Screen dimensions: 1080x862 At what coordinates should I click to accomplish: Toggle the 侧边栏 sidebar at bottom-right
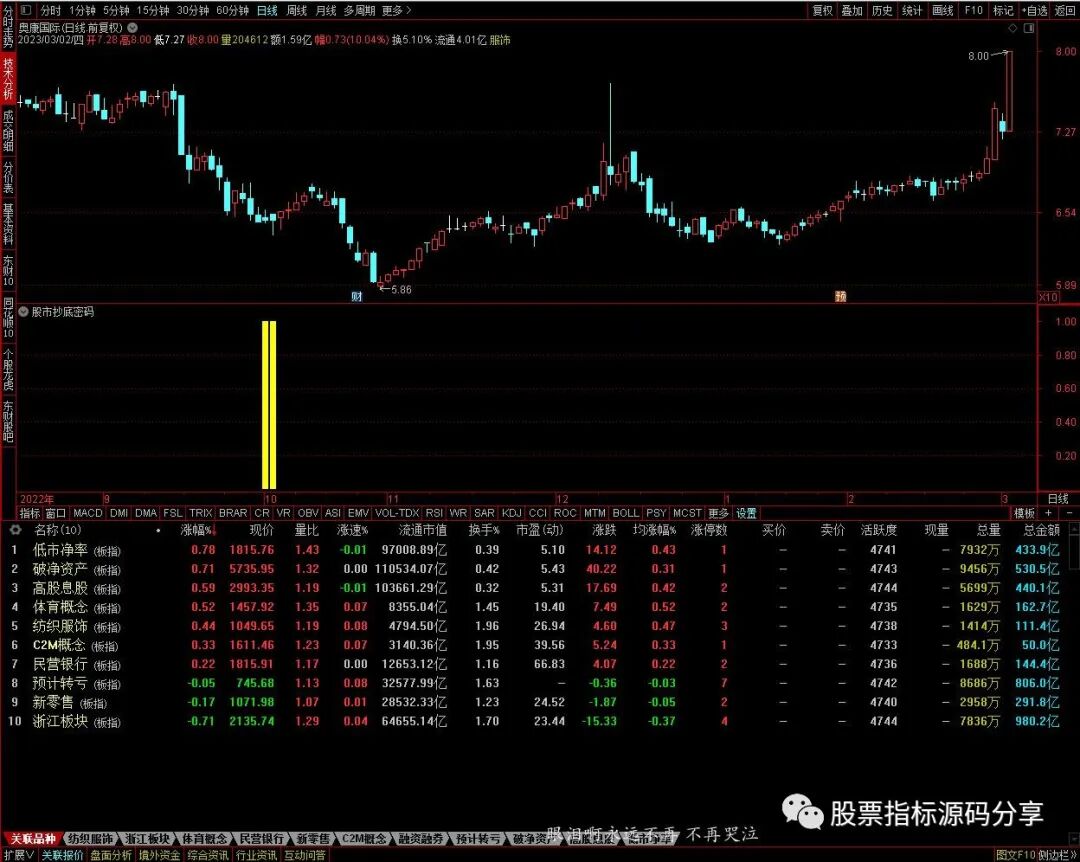(1058, 855)
